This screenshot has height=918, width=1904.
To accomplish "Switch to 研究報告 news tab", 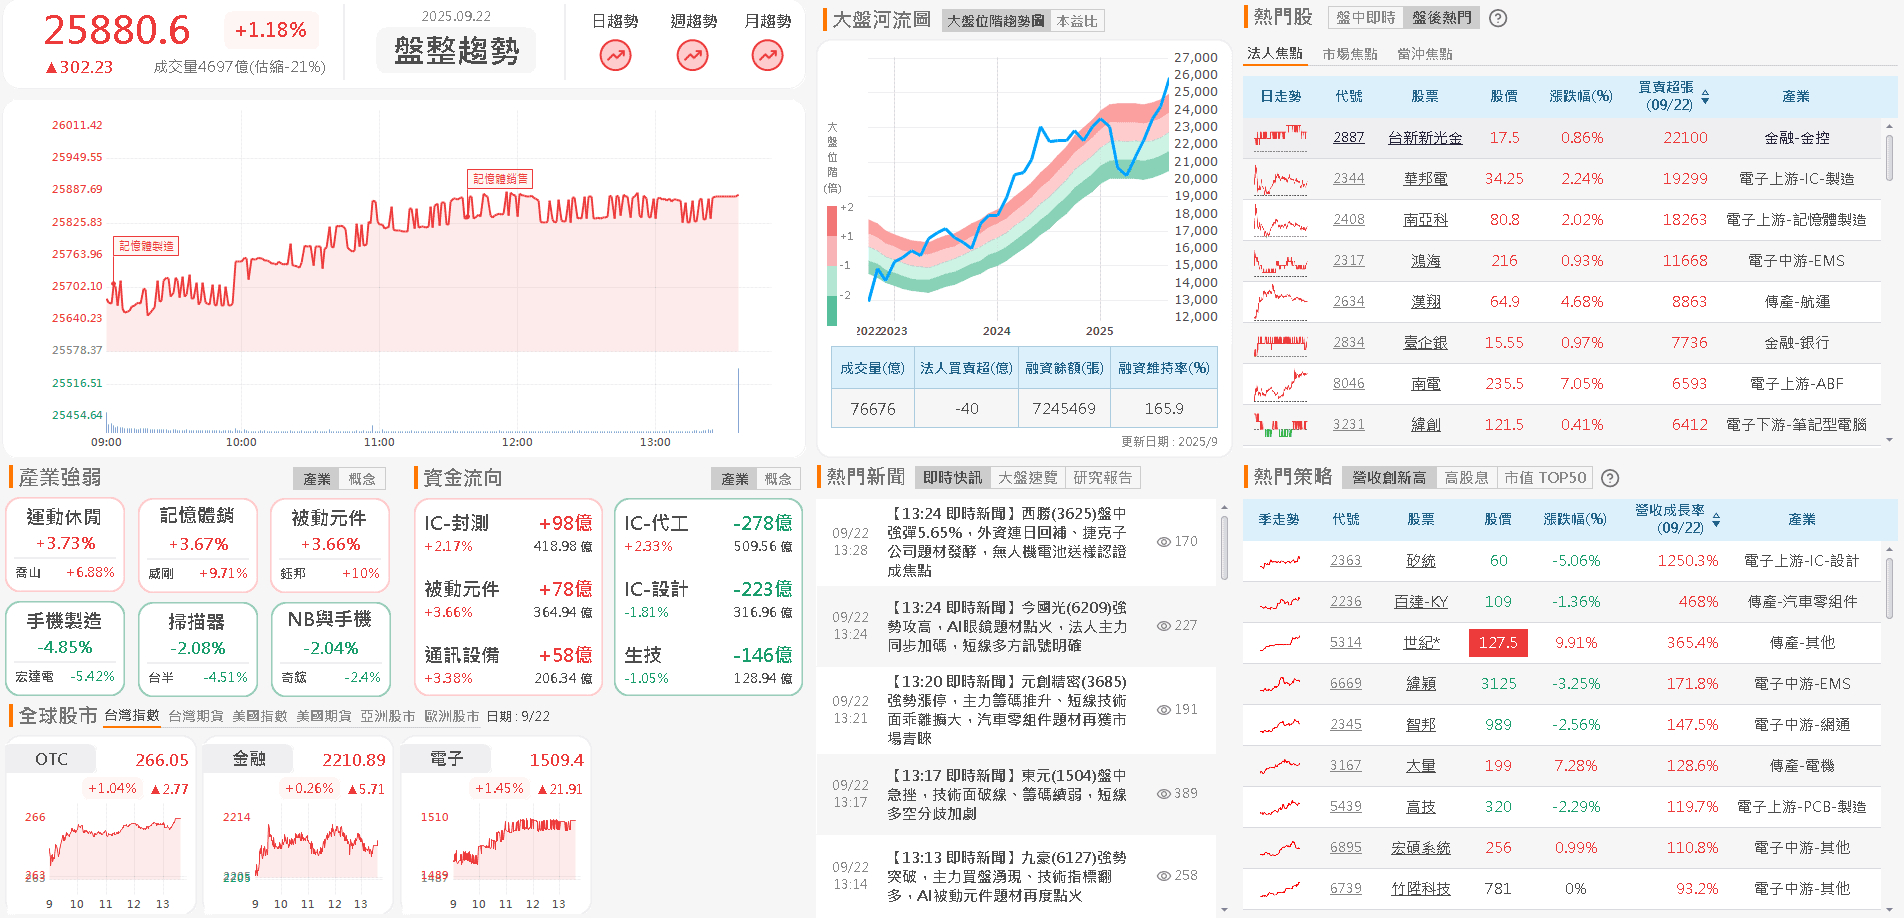I will point(1103,478).
